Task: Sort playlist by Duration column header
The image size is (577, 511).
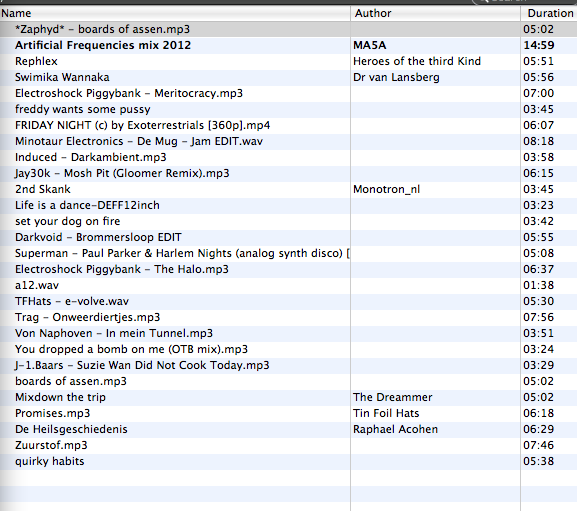Action: [549, 13]
